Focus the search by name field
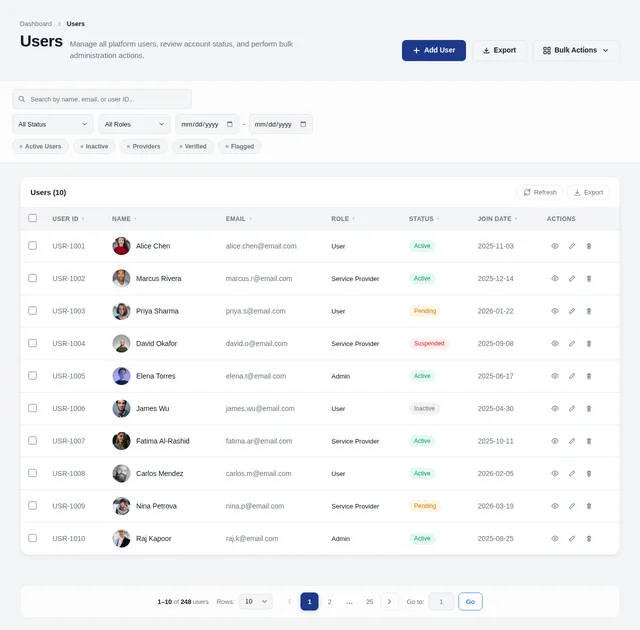Viewport: 640px width, 630px height. 102,99
